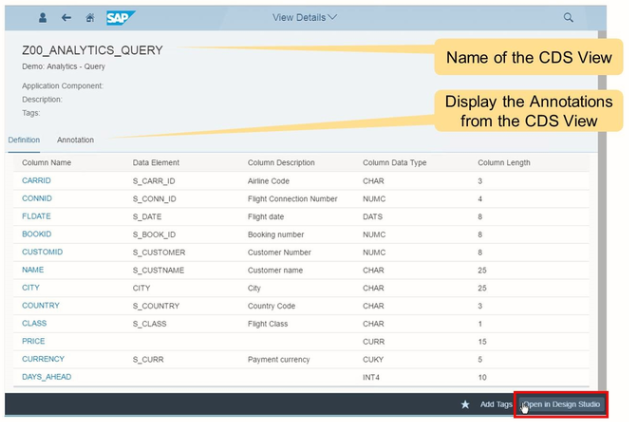Image resolution: width=629 pixels, height=422 pixels.
Task: Switch to the Annotation tab
Action: pyautogui.click(x=75, y=140)
